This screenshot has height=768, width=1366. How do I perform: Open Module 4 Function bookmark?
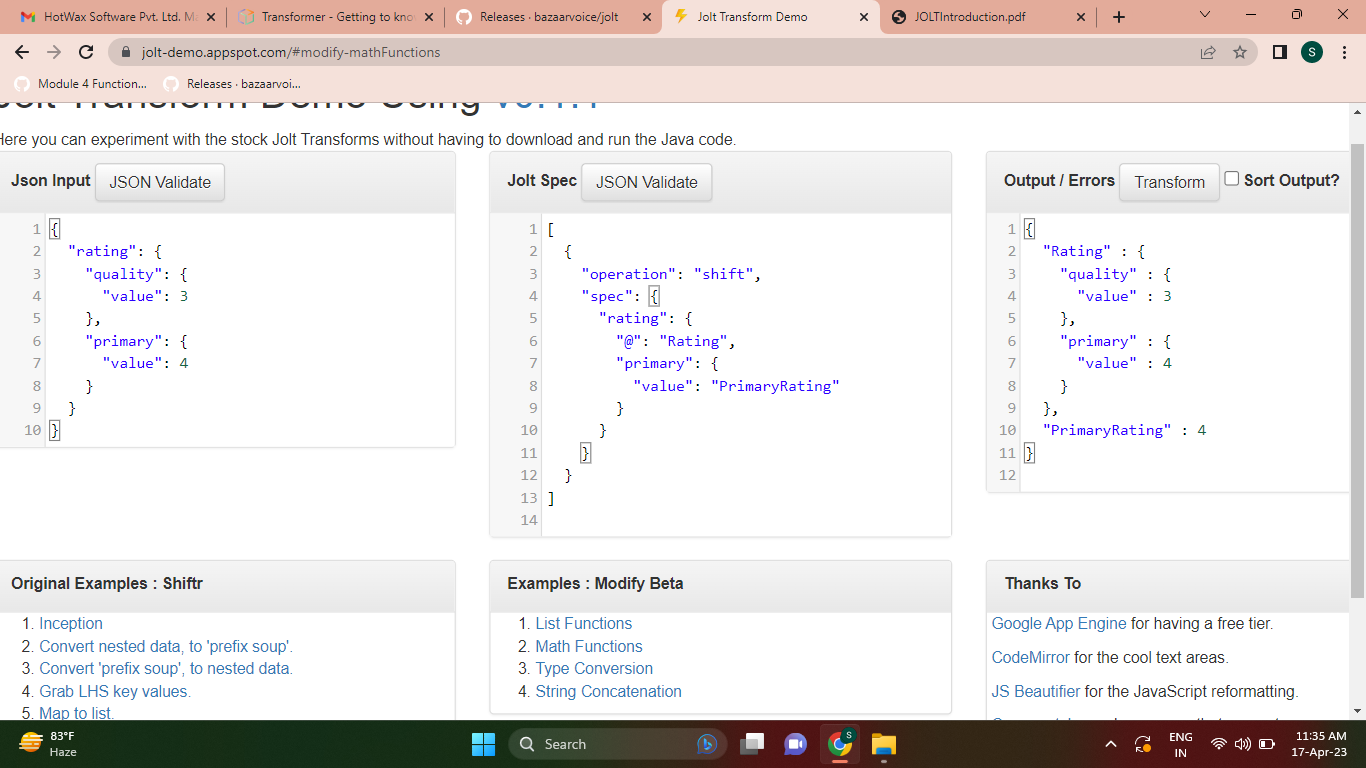pyautogui.click(x=80, y=84)
